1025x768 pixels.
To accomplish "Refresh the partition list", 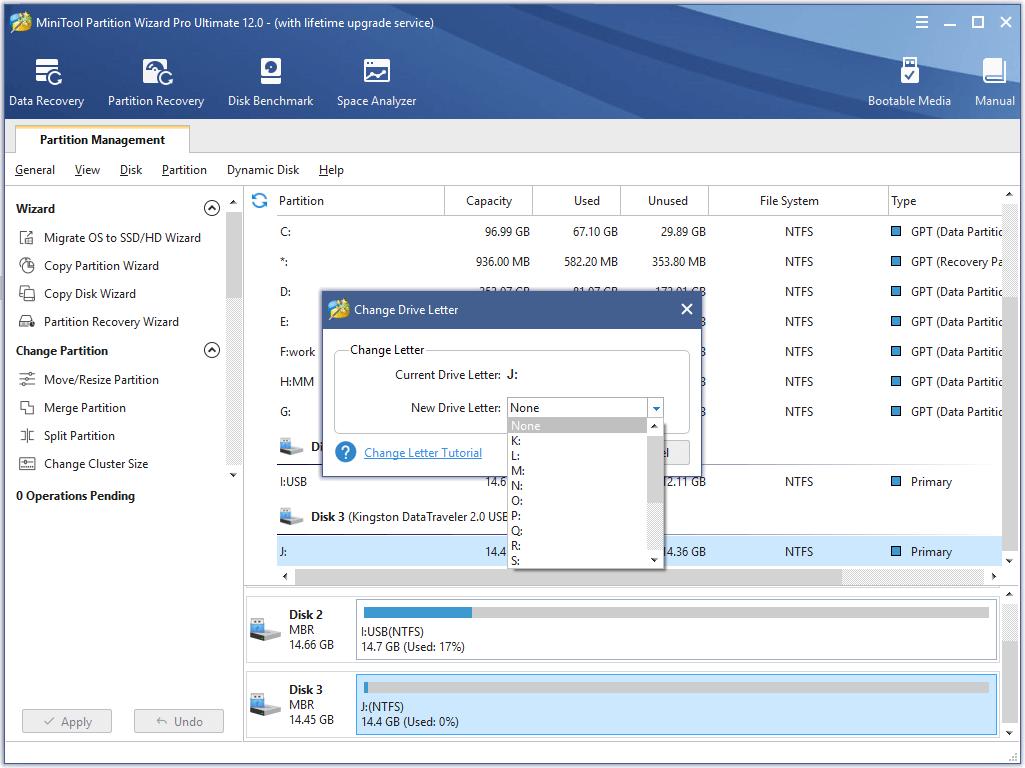I will [x=260, y=201].
